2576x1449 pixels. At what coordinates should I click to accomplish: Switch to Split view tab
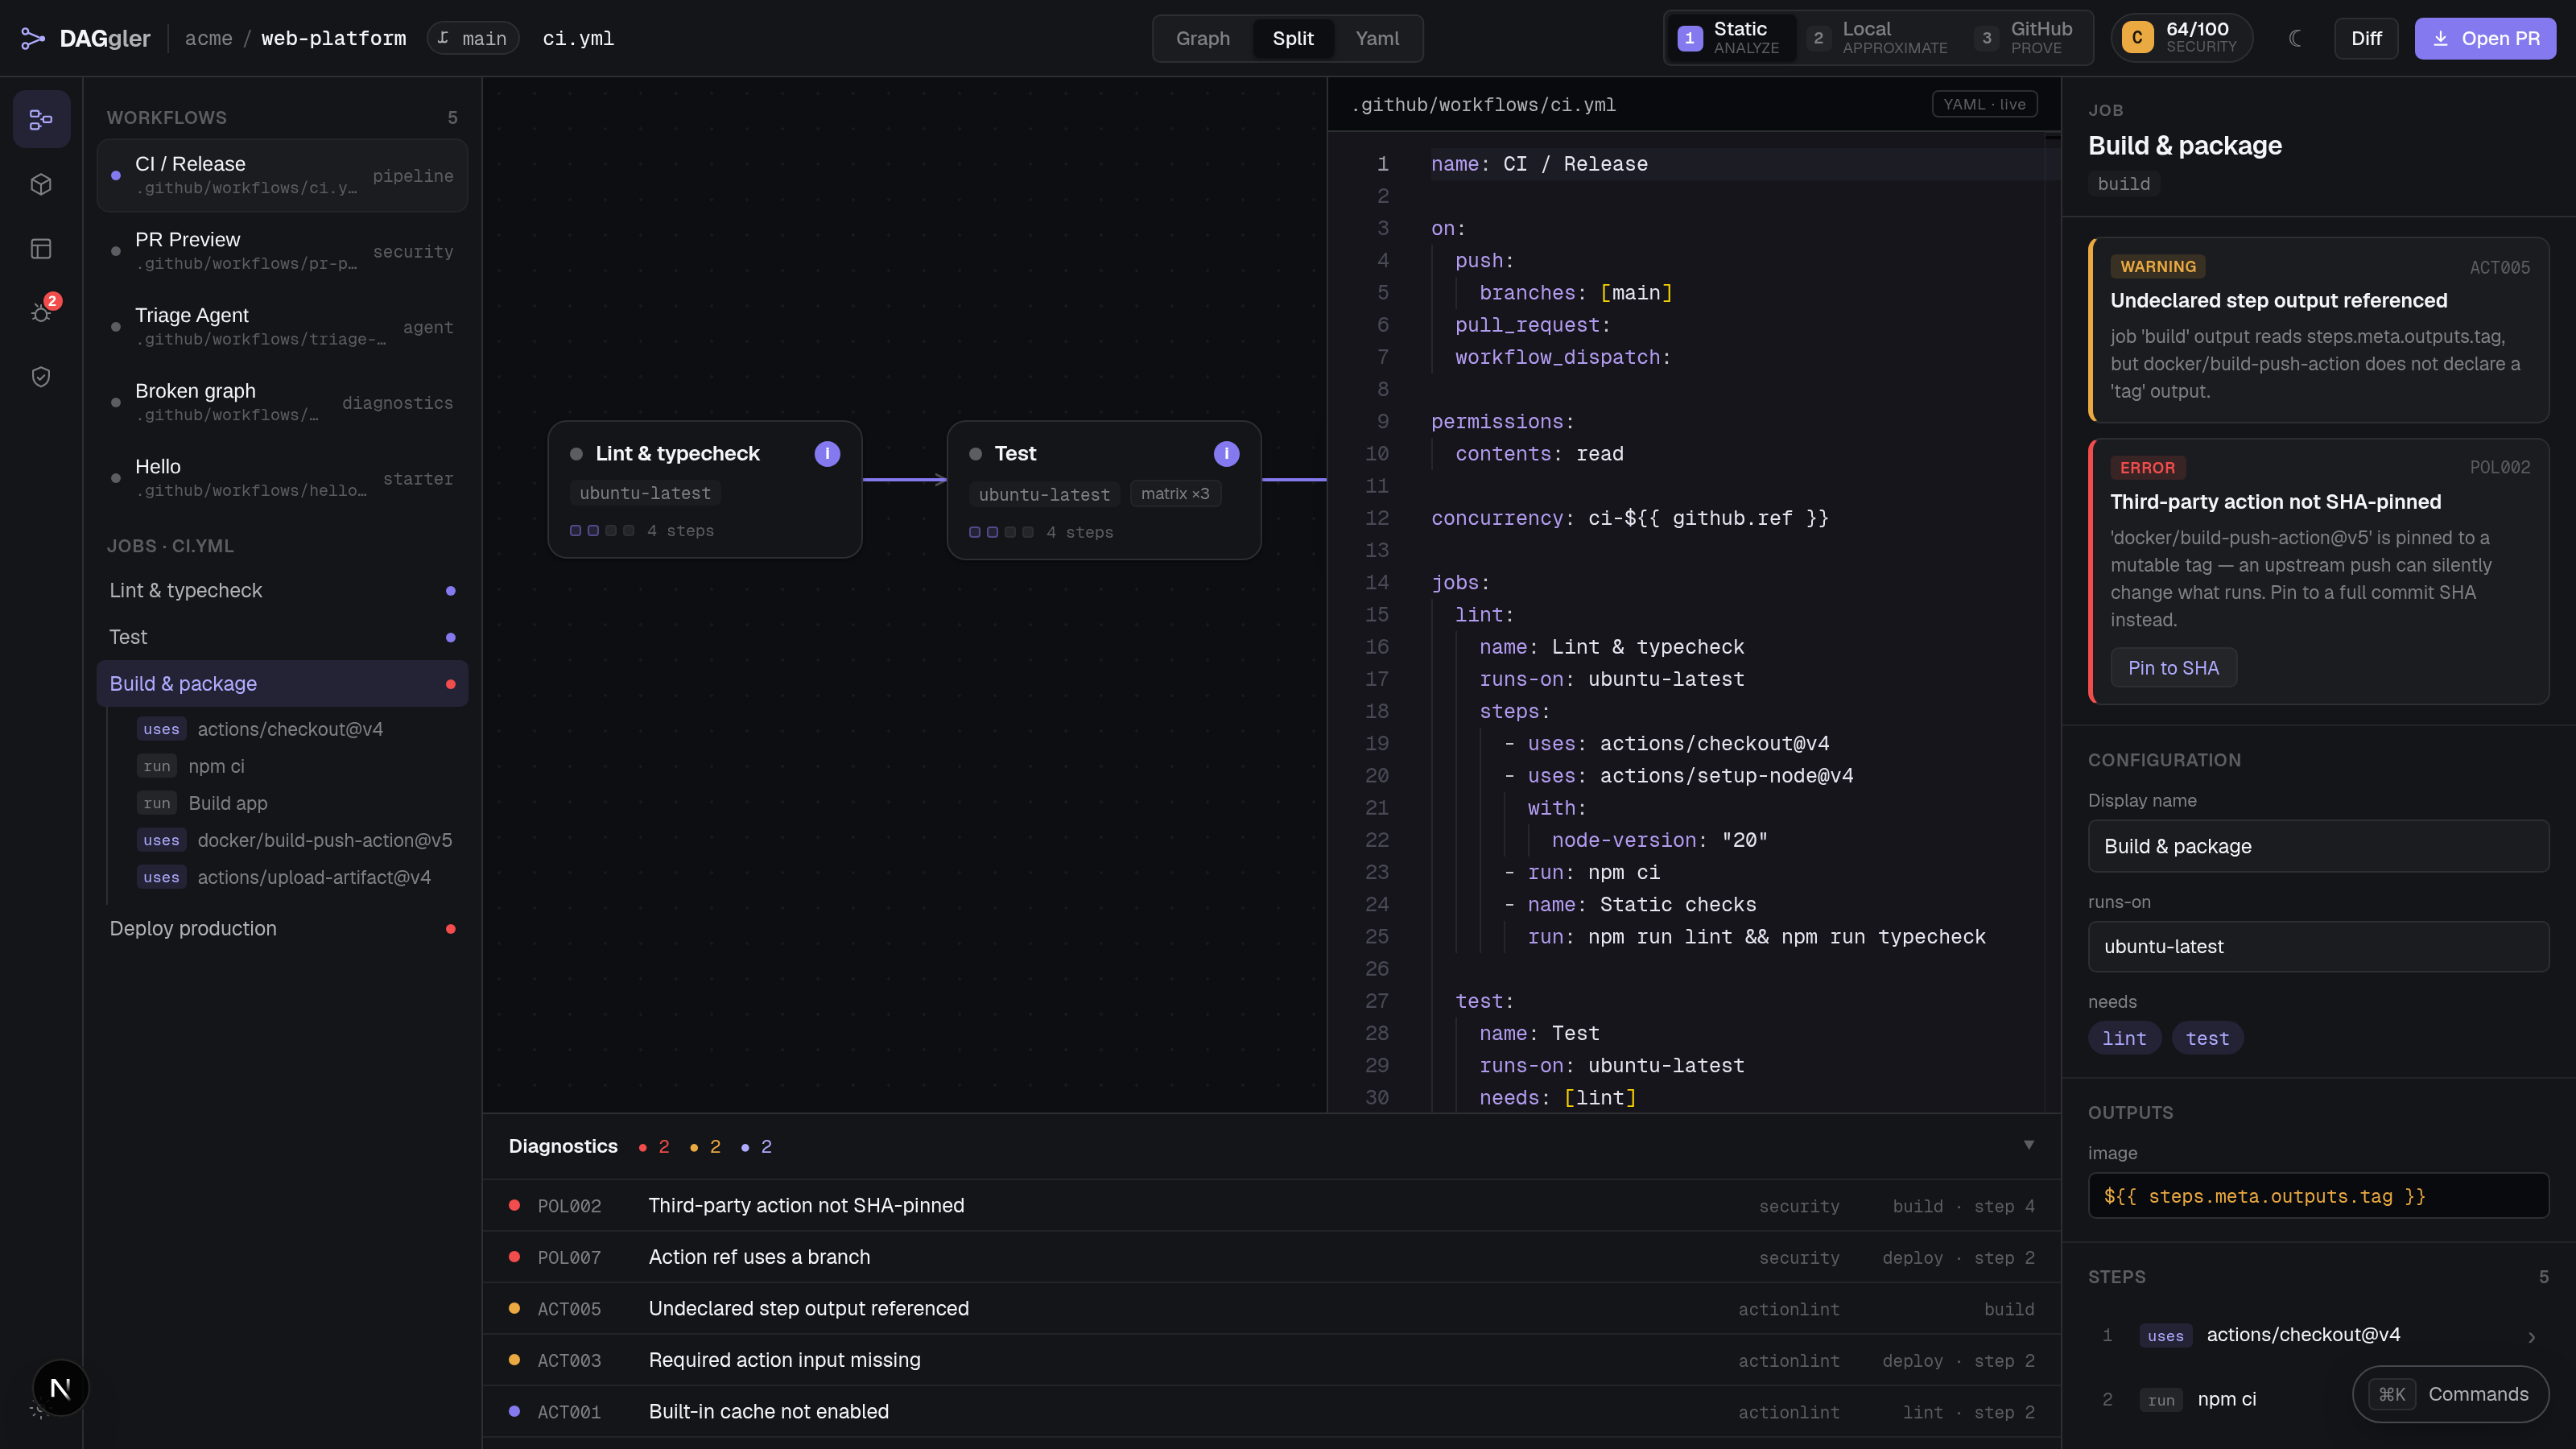tap(1293, 38)
